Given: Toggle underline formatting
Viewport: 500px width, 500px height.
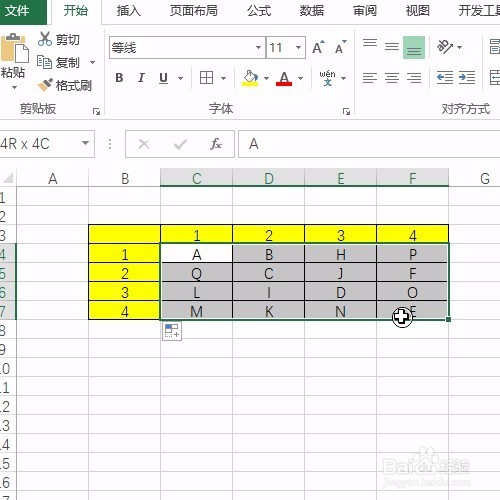Looking at the screenshot, I should coord(163,78).
